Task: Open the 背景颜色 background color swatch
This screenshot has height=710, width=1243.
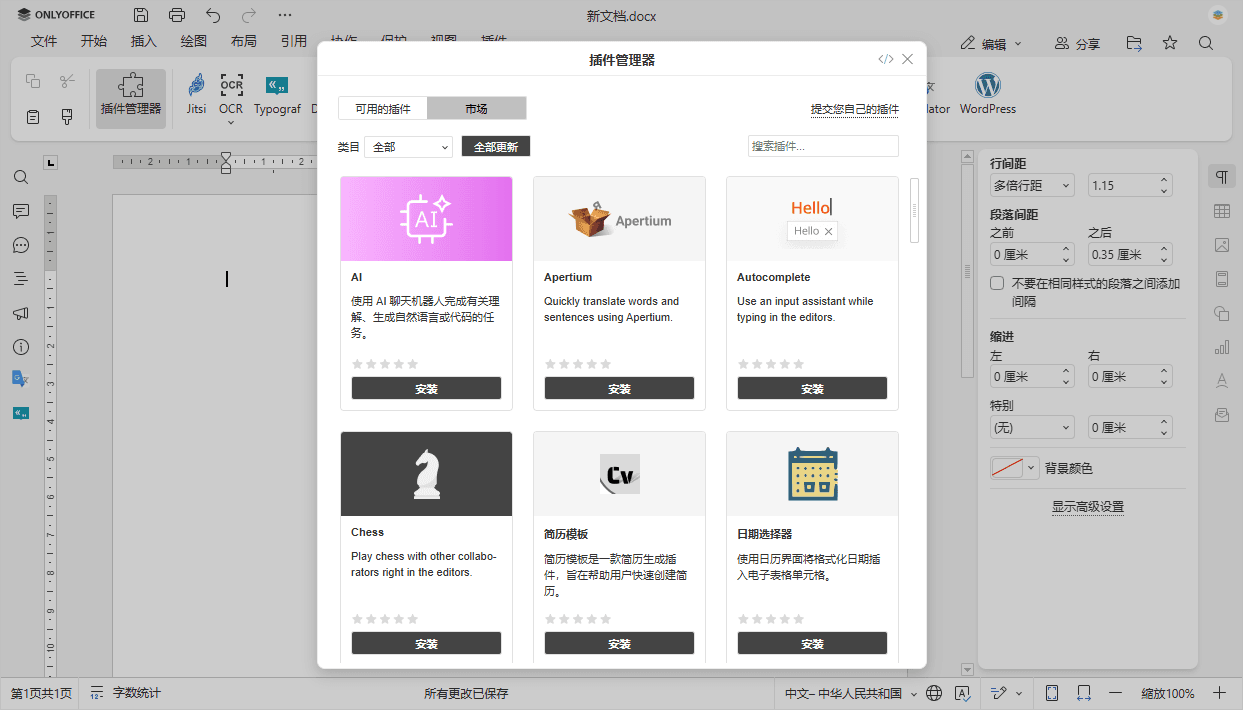Action: [x=1008, y=467]
